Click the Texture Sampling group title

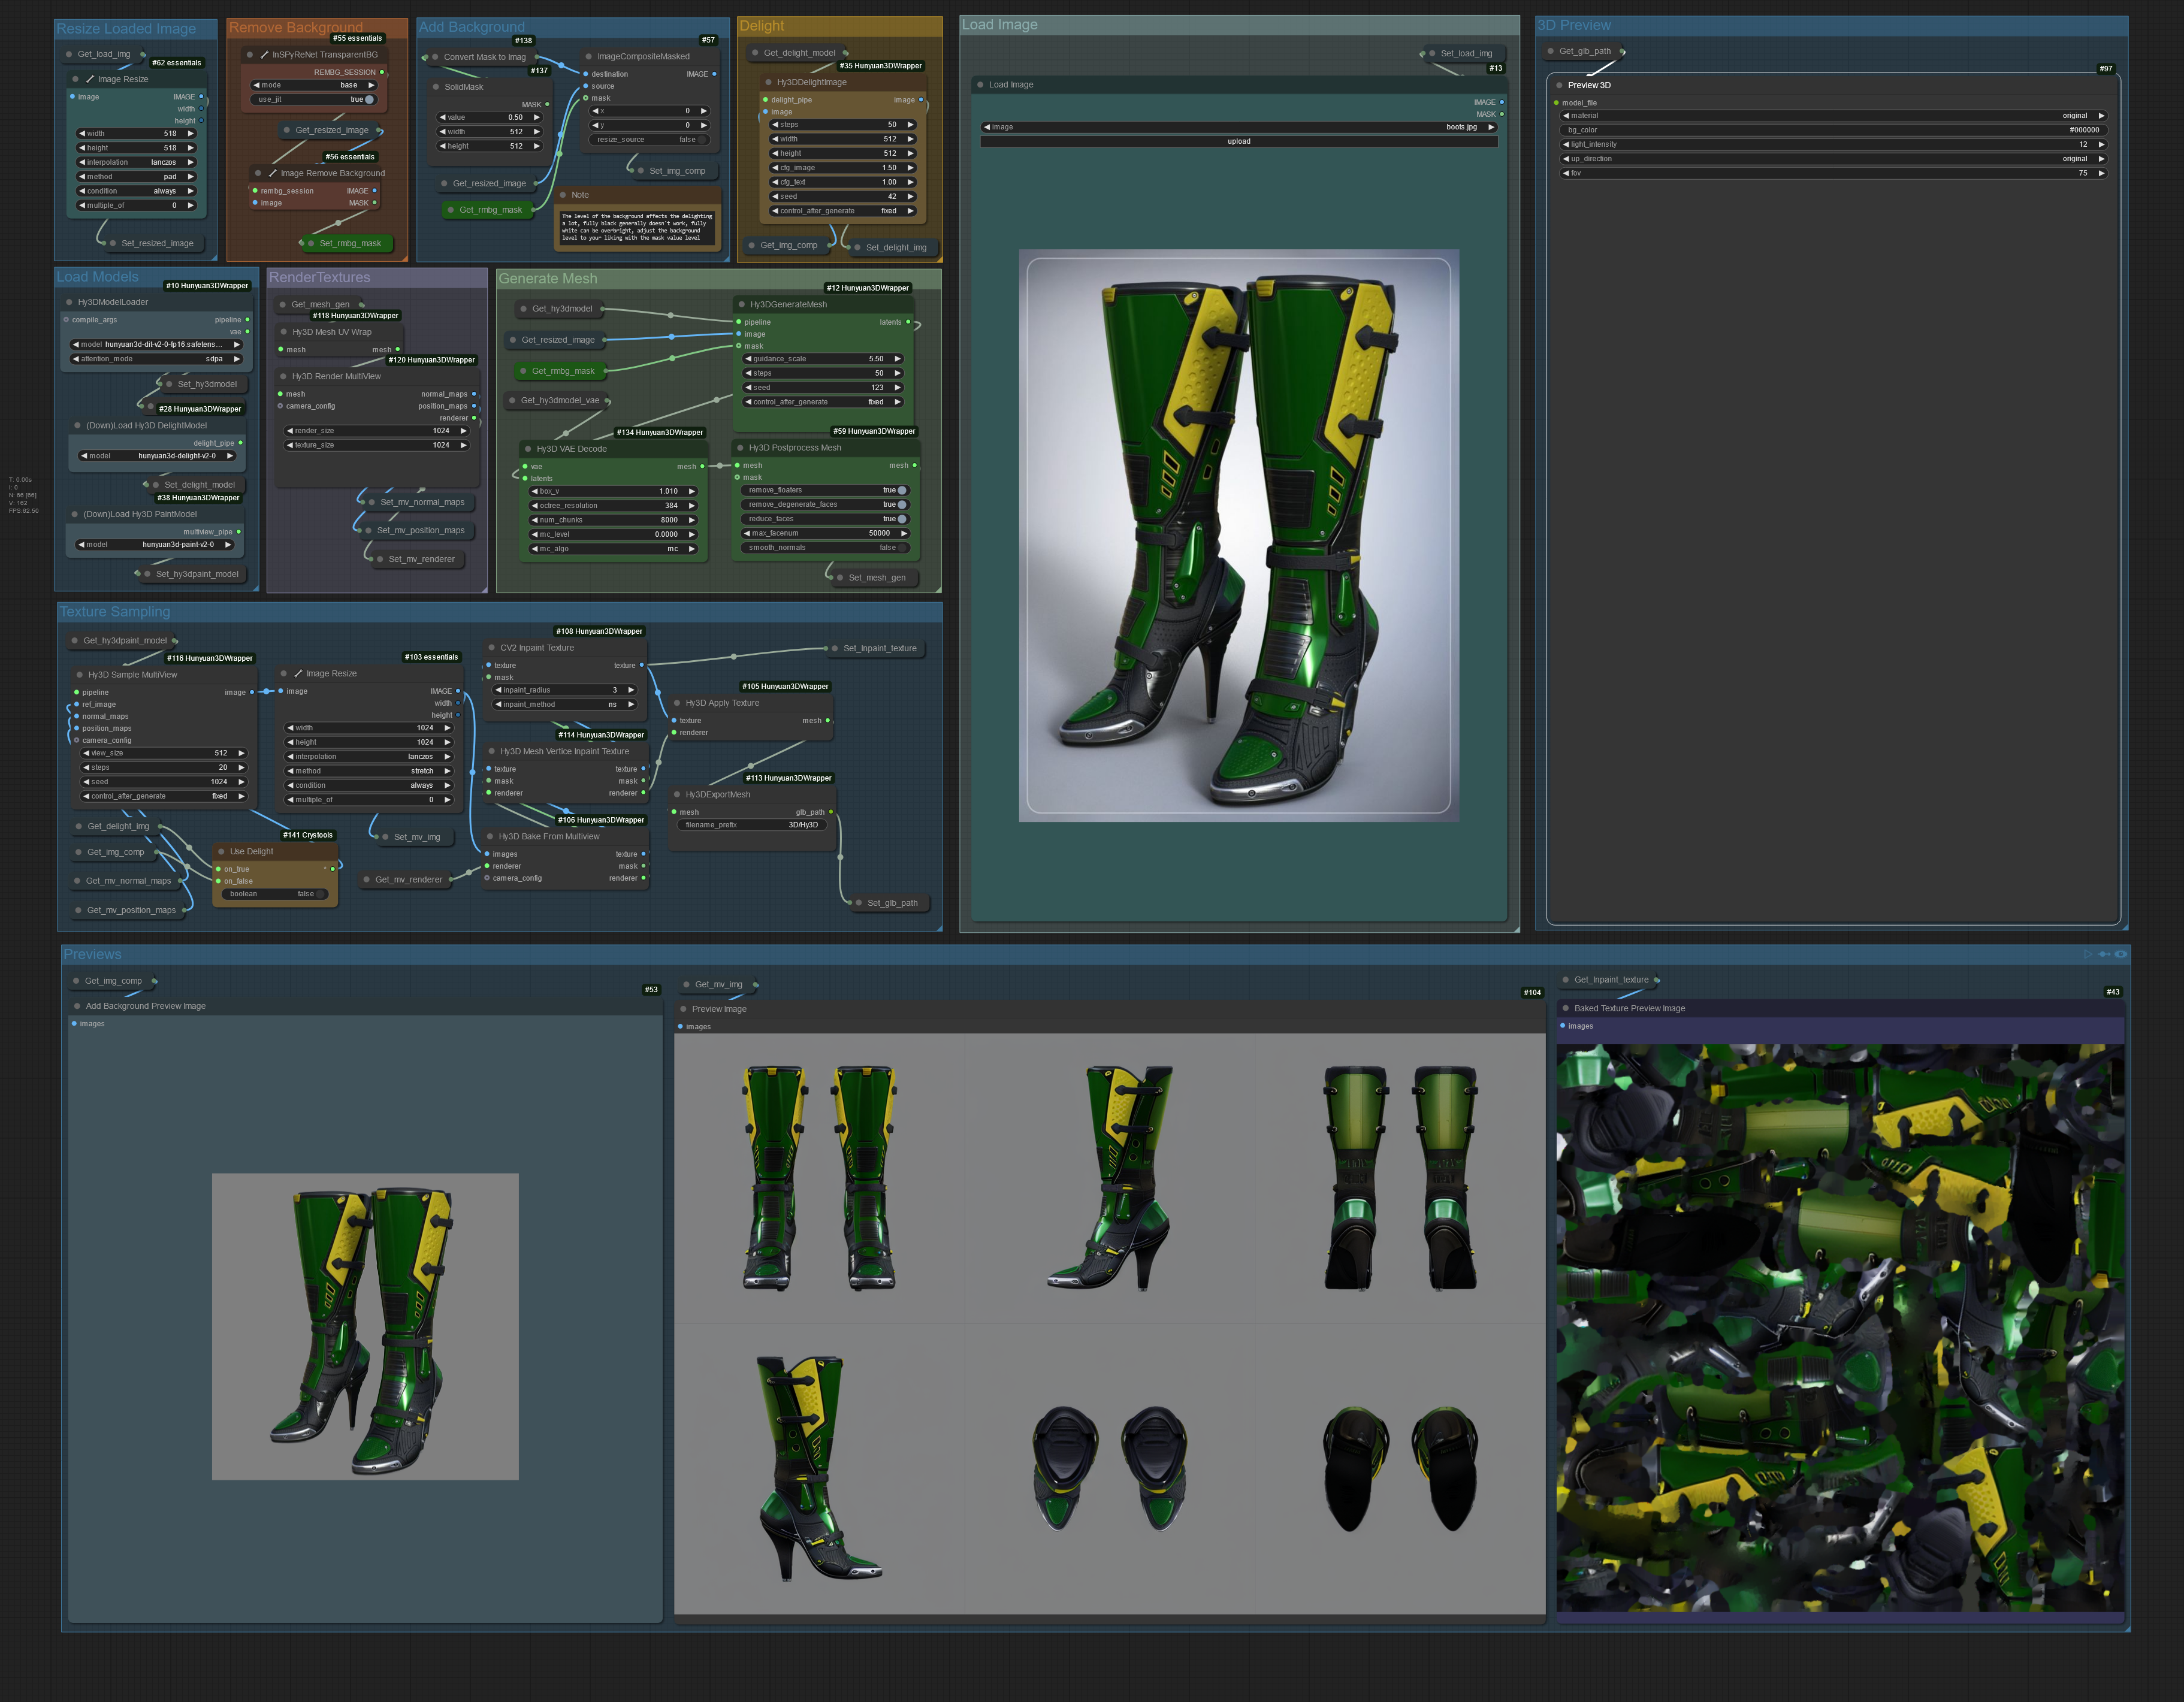115,612
